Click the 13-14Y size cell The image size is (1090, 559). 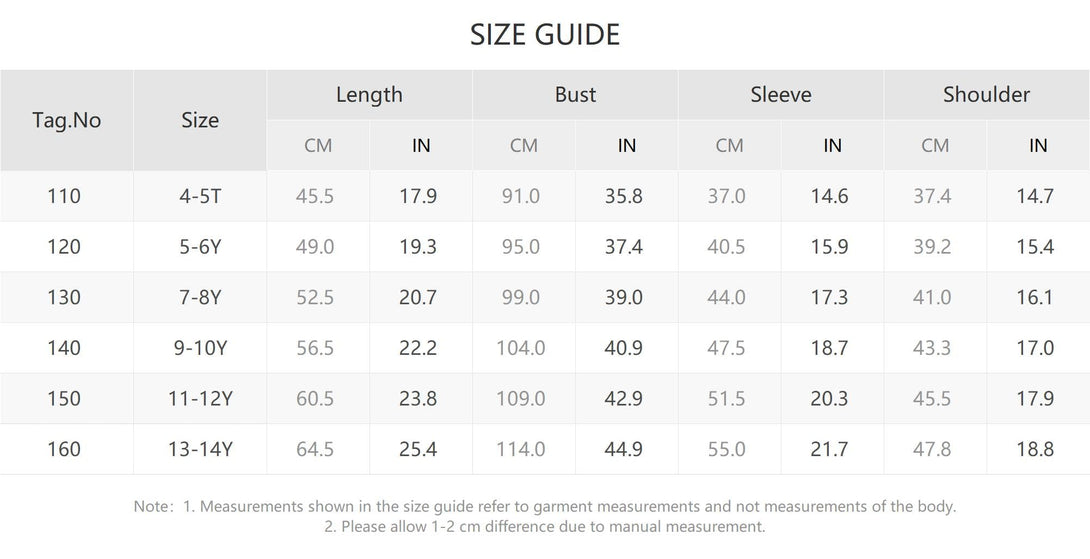[x=200, y=450]
